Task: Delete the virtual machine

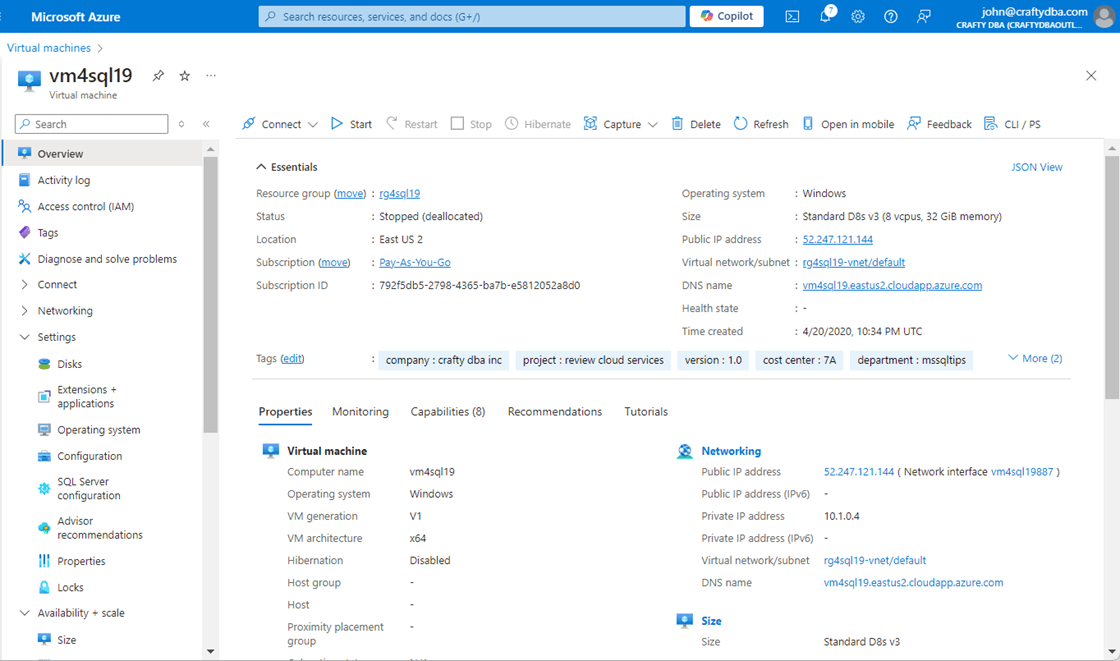Action: click(x=696, y=124)
